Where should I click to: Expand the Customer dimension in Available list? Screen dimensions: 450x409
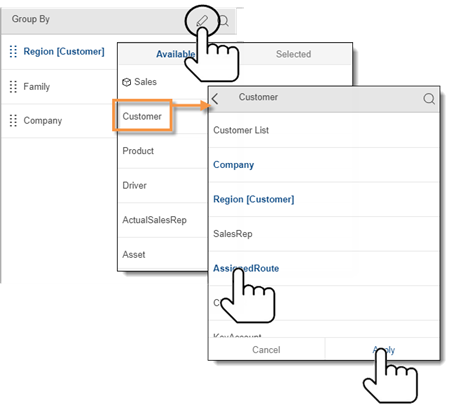coord(142,116)
